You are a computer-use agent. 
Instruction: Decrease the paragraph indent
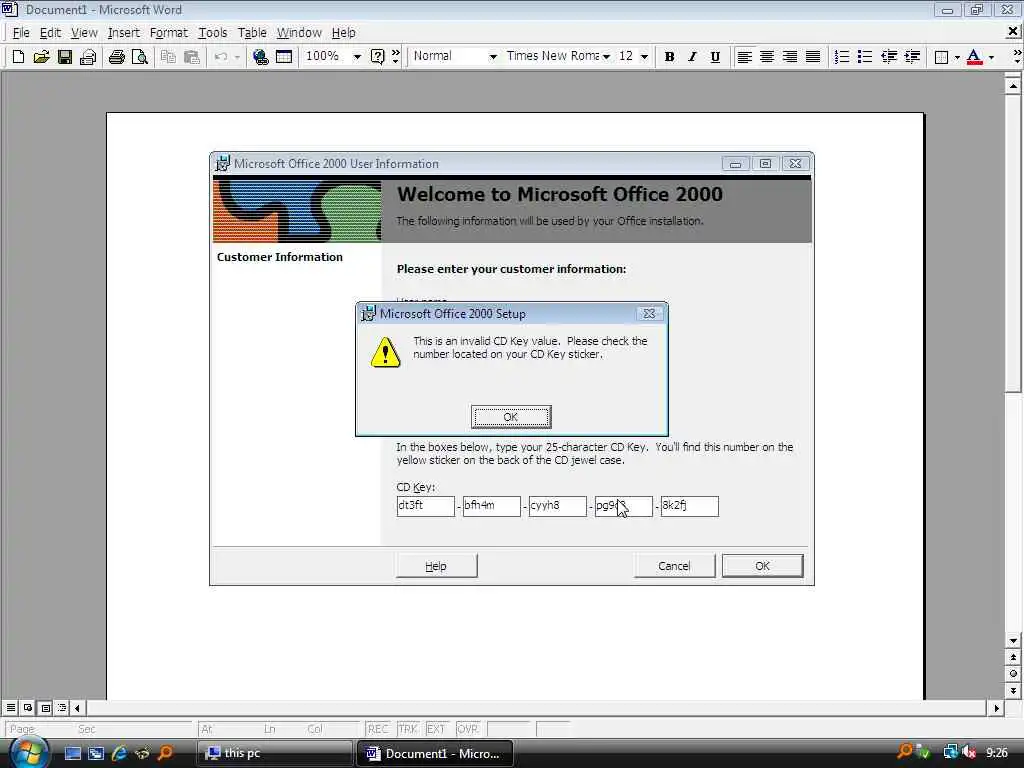click(889, 57)
